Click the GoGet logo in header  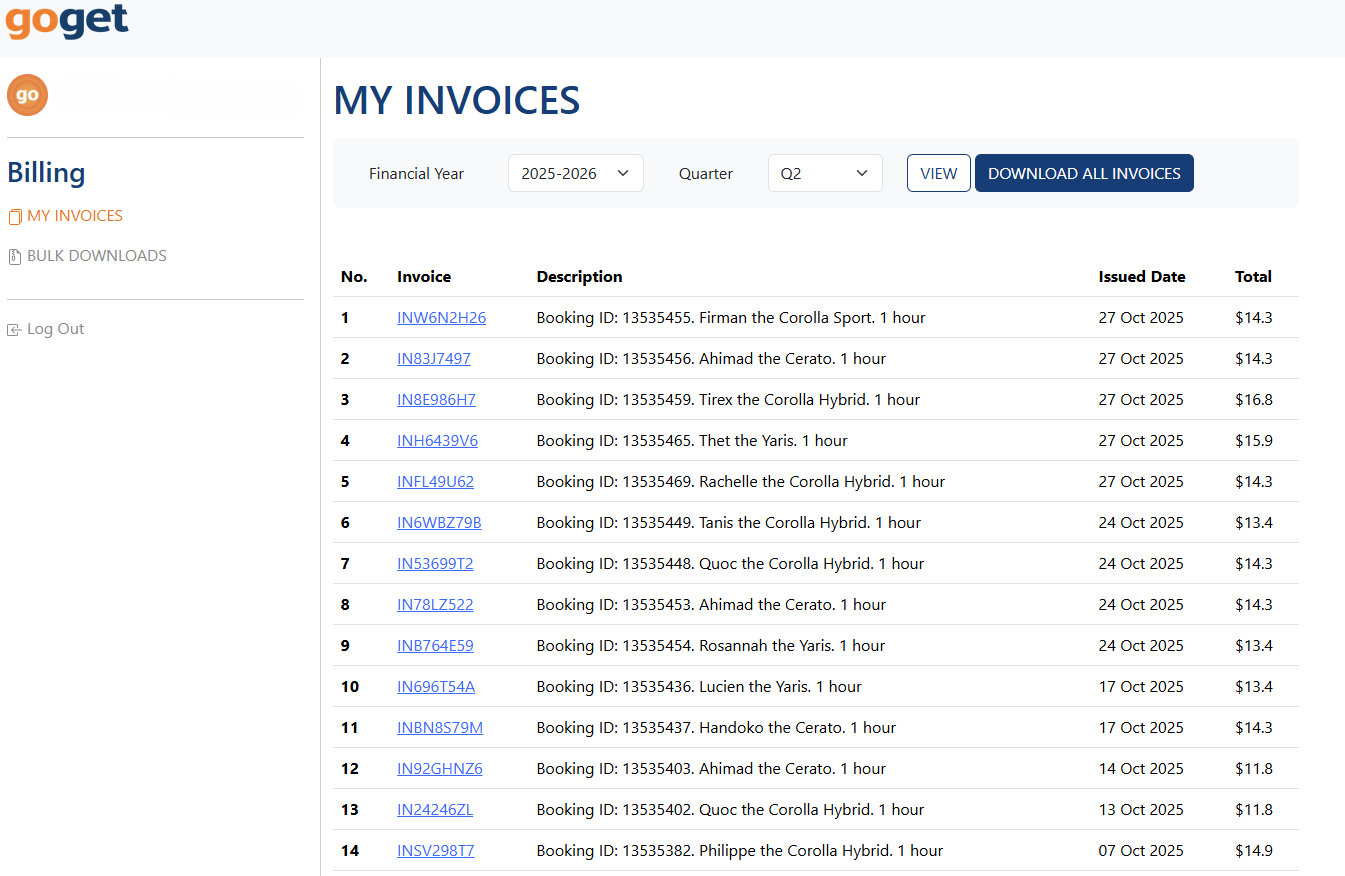[67, 21]
